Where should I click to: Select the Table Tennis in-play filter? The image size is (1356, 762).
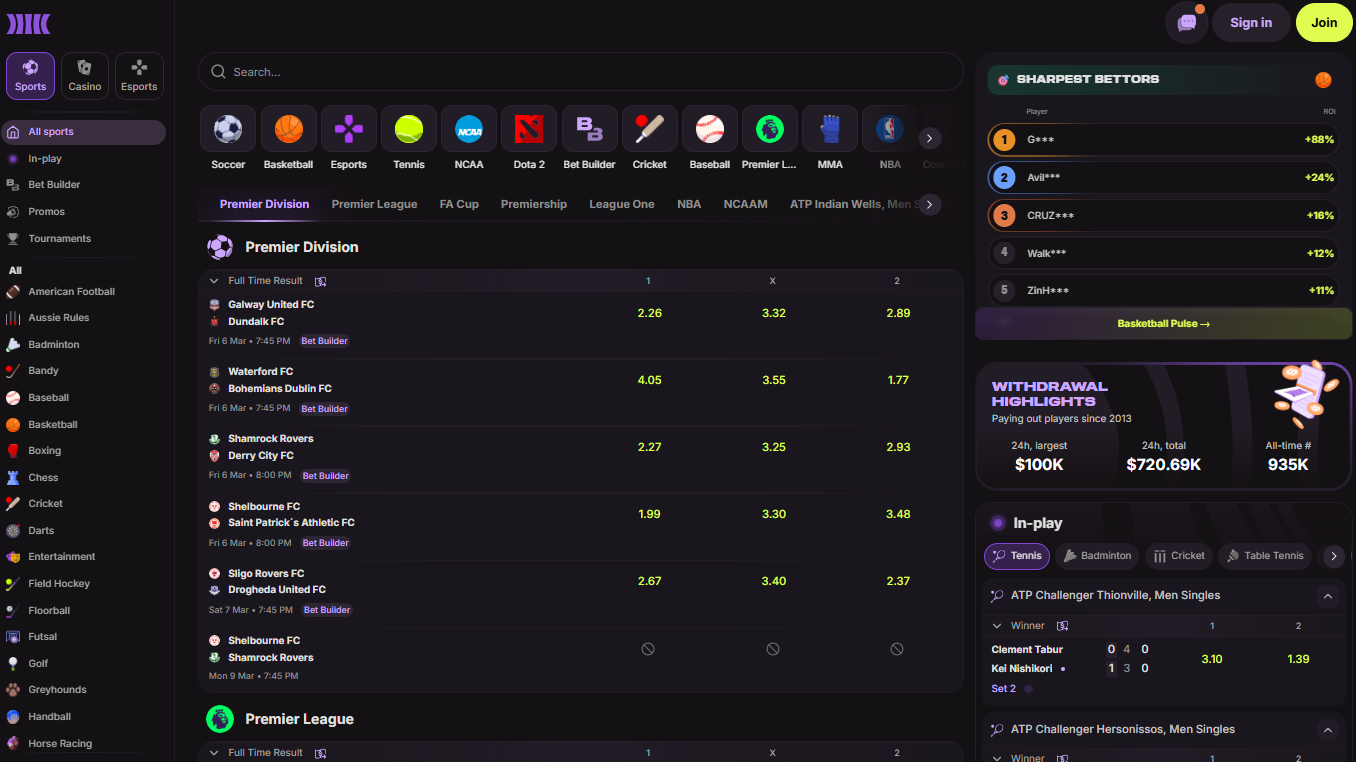click(x=1265, y=556)
